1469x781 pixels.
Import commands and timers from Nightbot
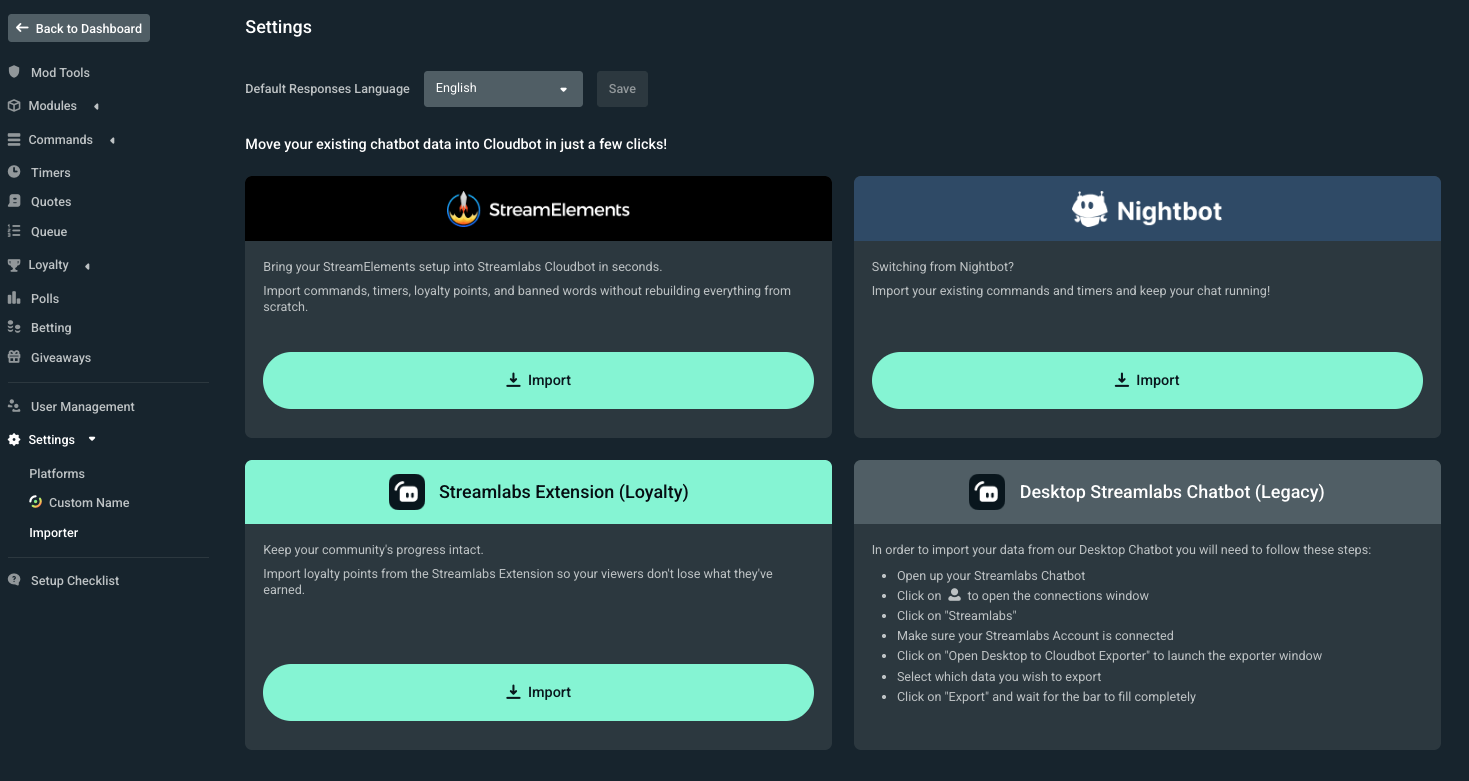tap(1147, 380)
